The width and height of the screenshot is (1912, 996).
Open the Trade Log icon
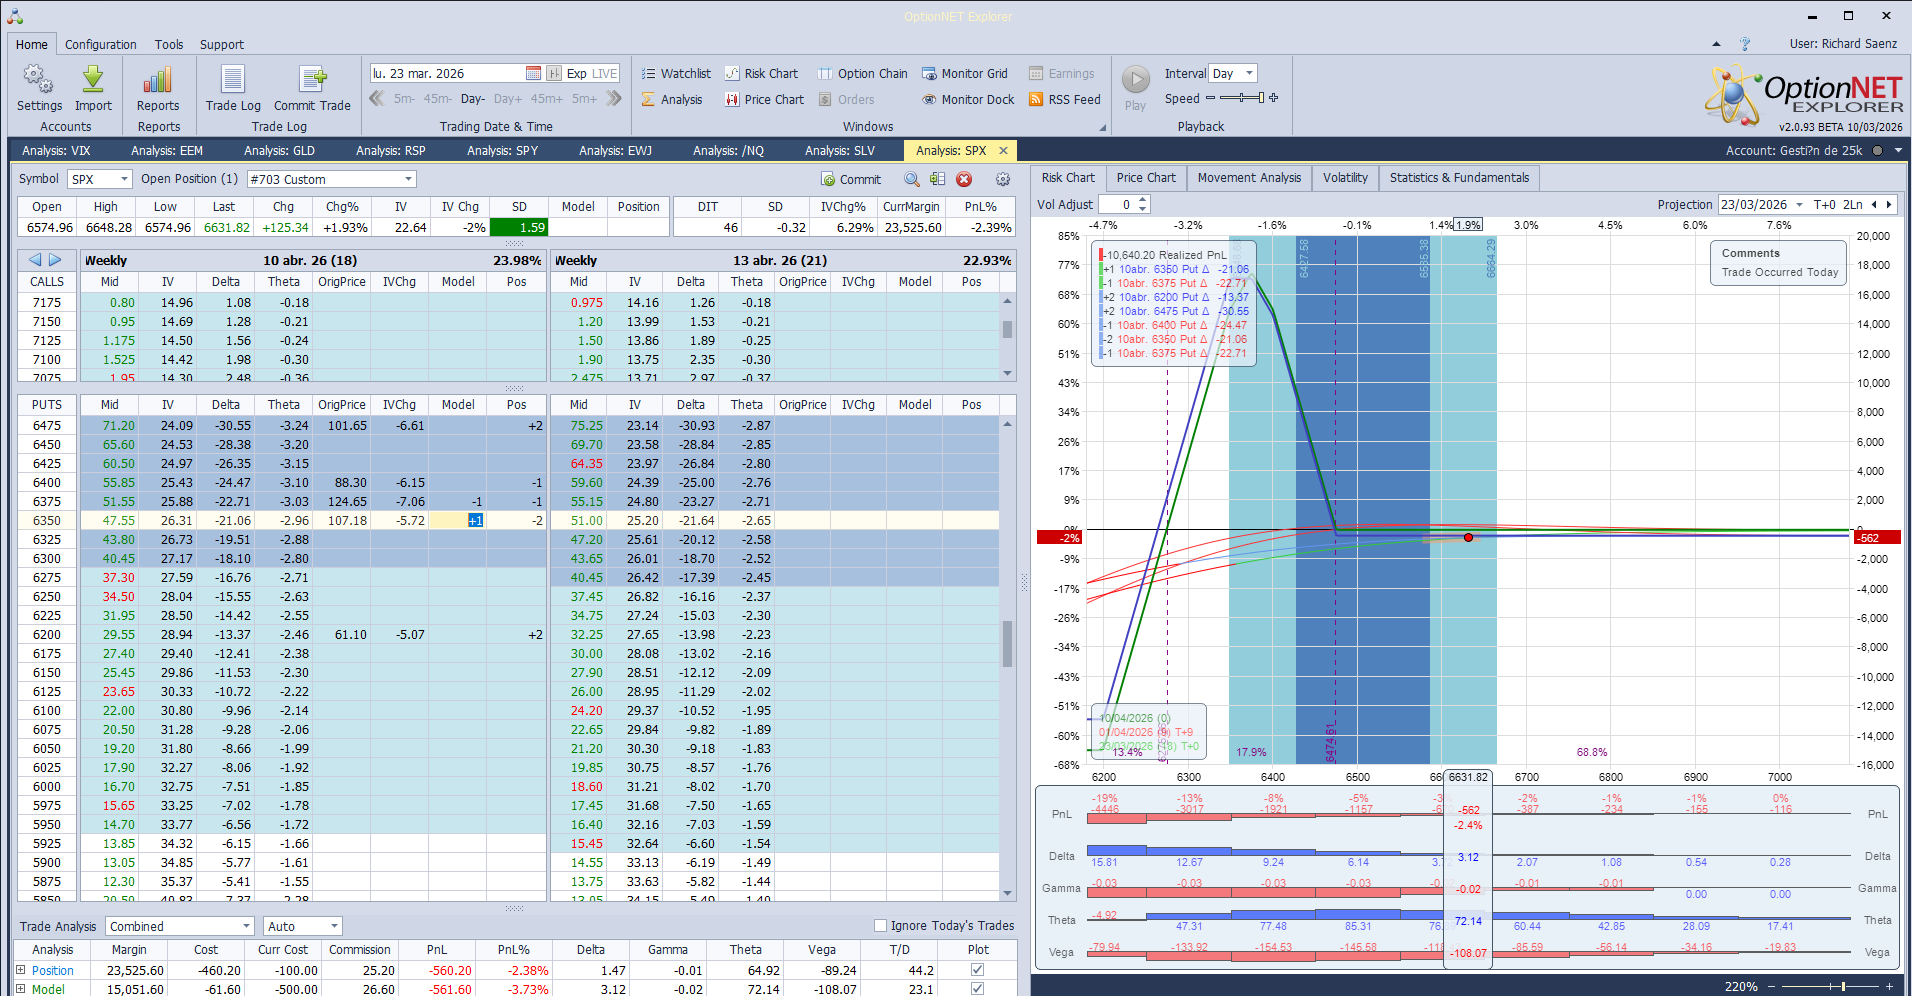click(x=232, y=80)
